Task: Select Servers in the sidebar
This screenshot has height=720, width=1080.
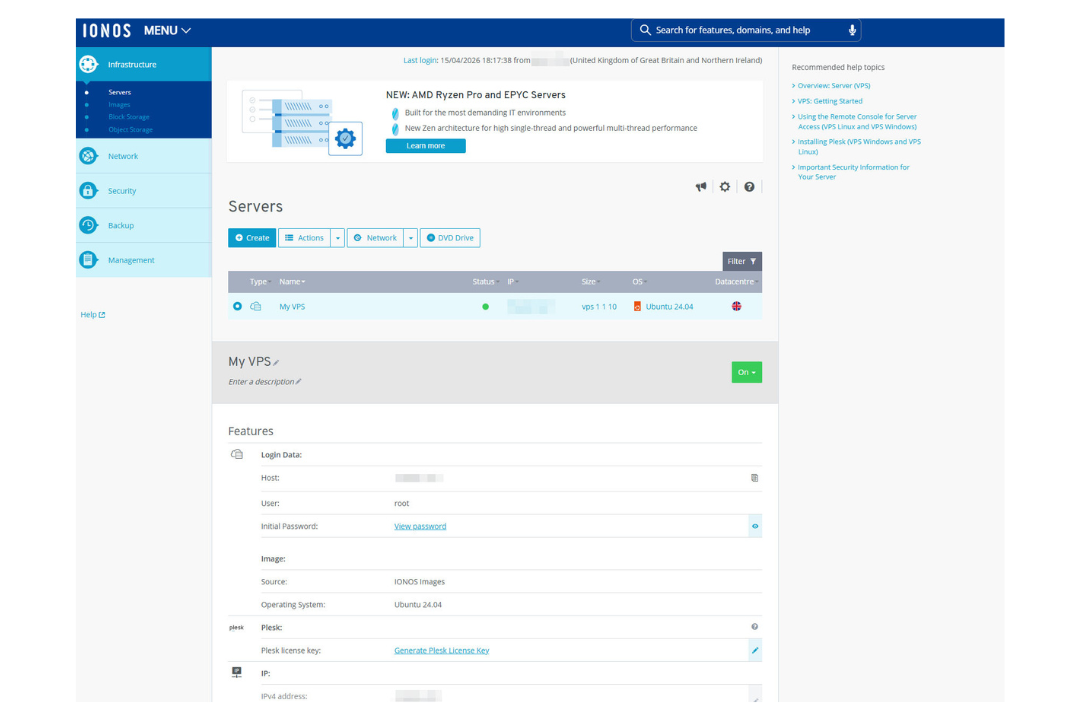Action: [119, 92]
